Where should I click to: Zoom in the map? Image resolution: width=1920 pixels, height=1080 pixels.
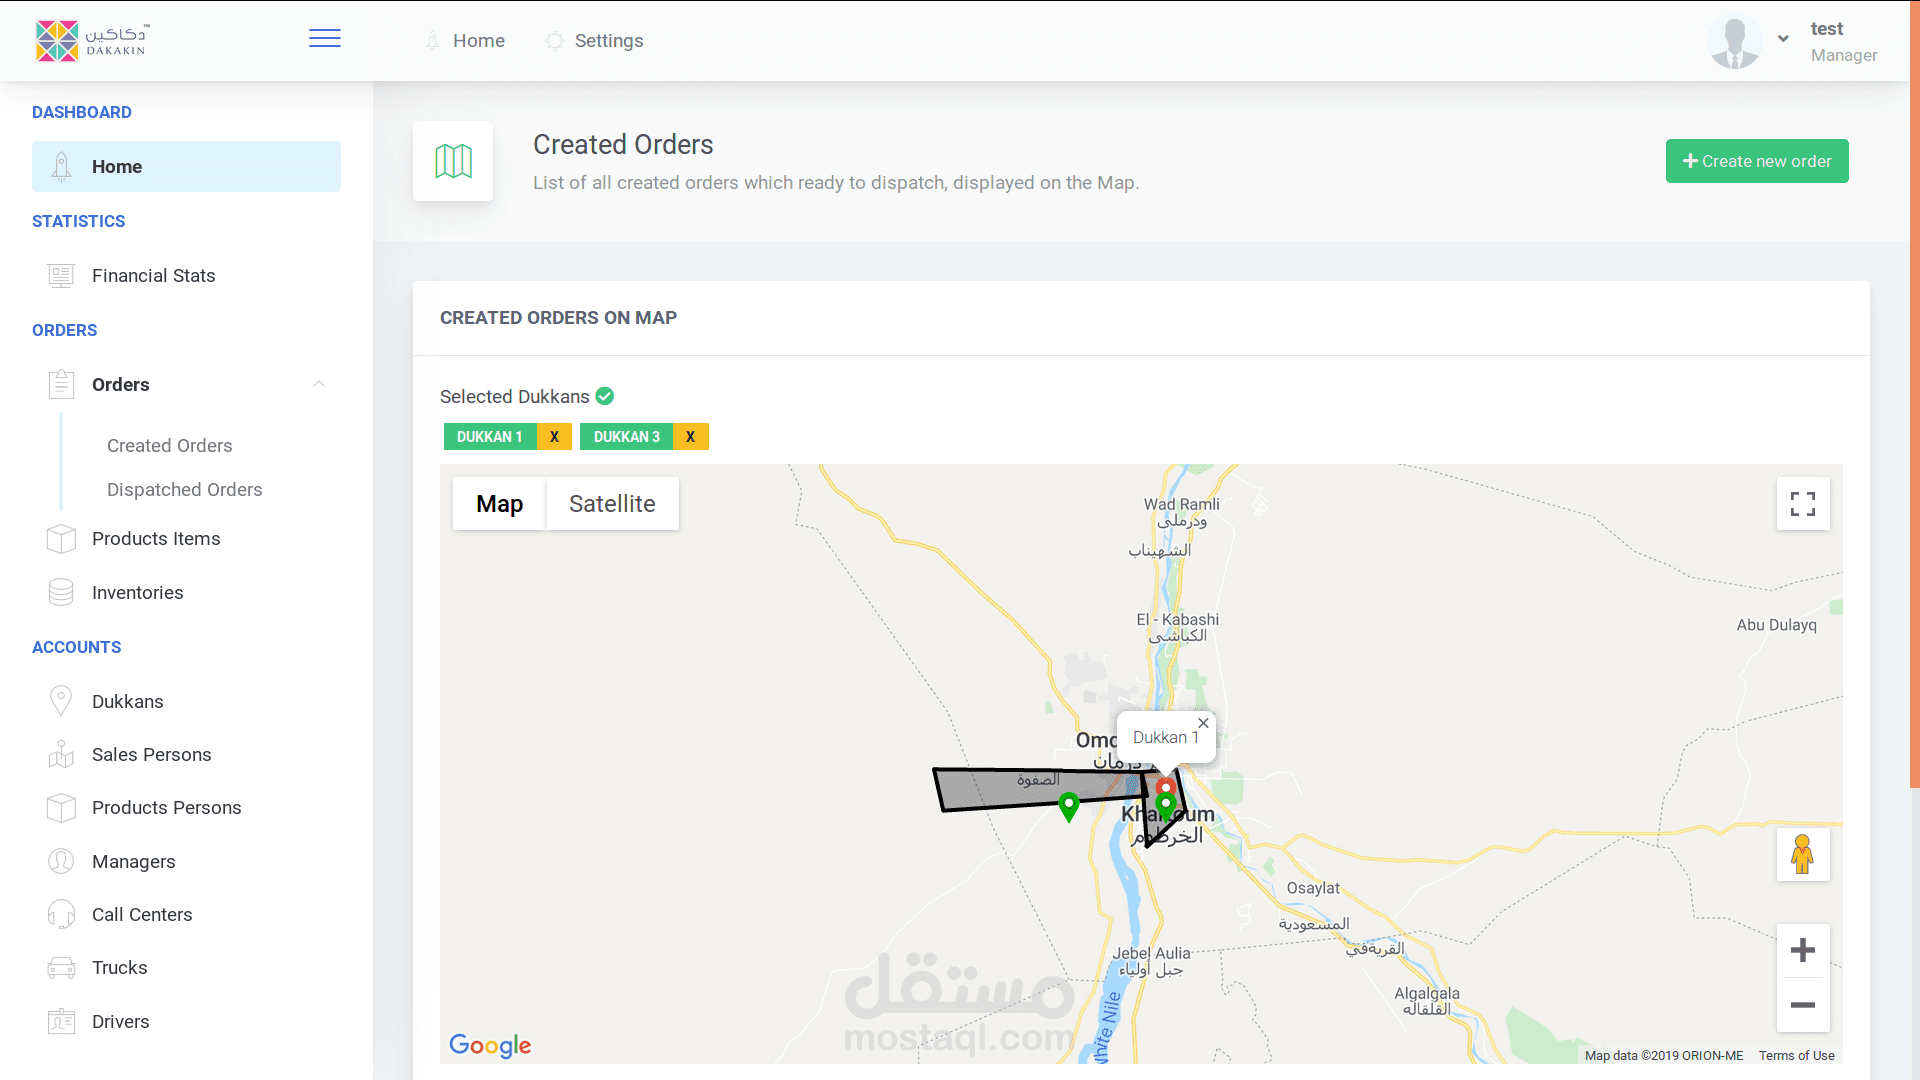(1802, 950)
